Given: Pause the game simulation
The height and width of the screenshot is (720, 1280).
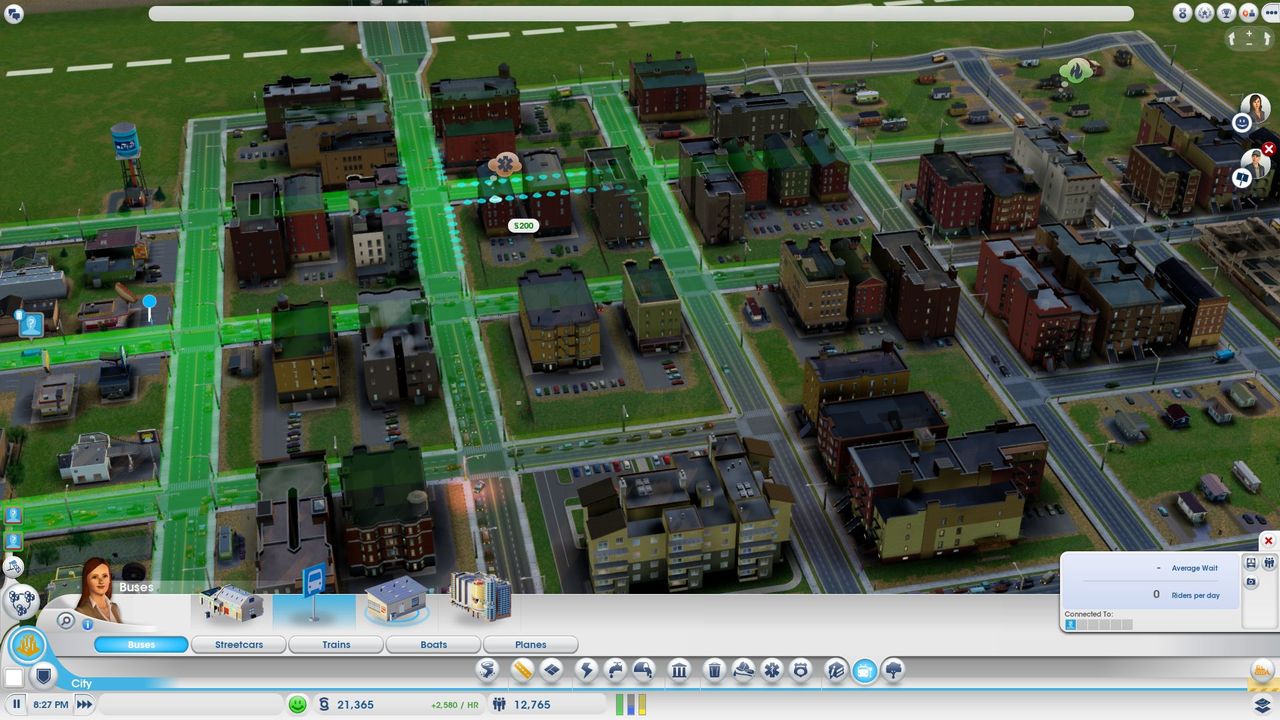Looking at the screenshot, I should (x=17, y=705).
